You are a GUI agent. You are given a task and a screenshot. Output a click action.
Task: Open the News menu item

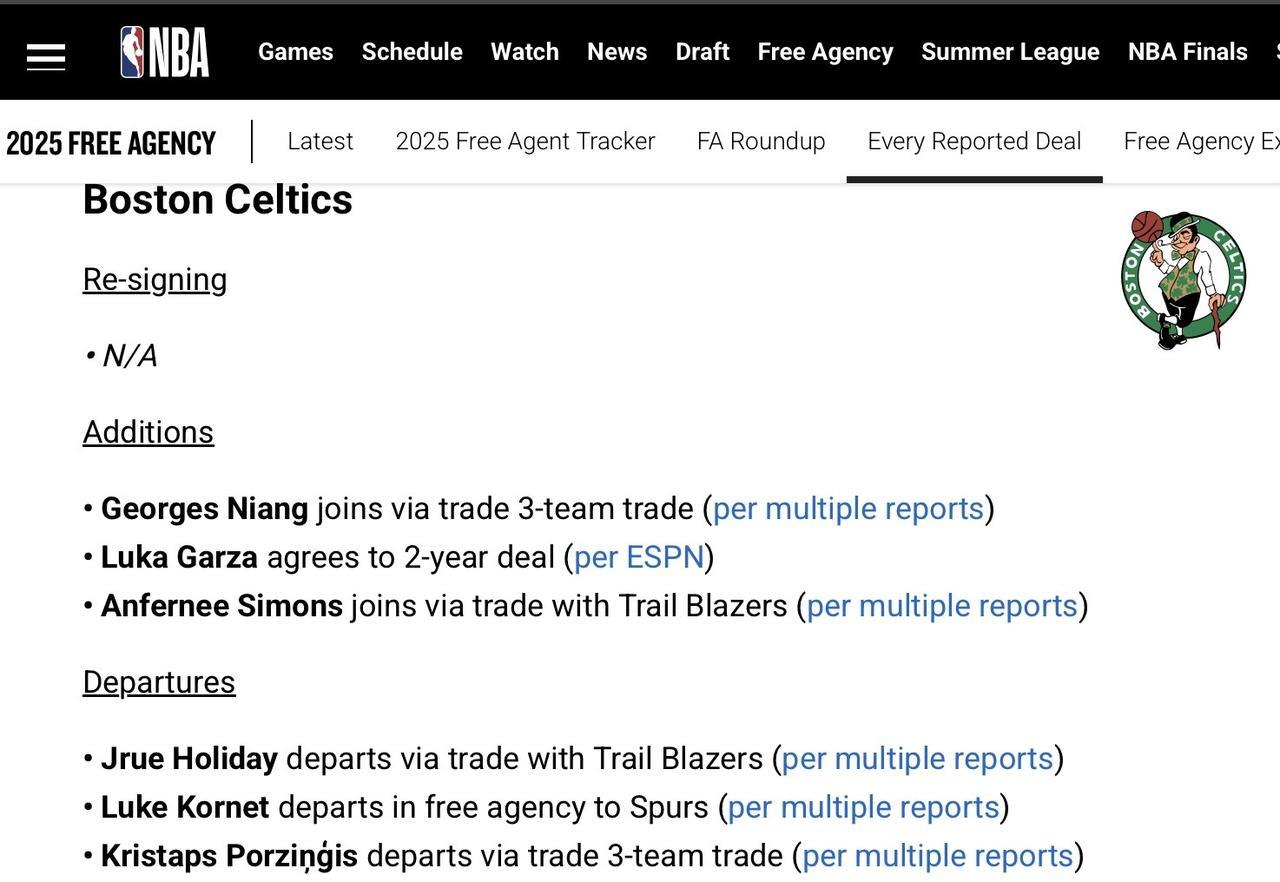617,52
